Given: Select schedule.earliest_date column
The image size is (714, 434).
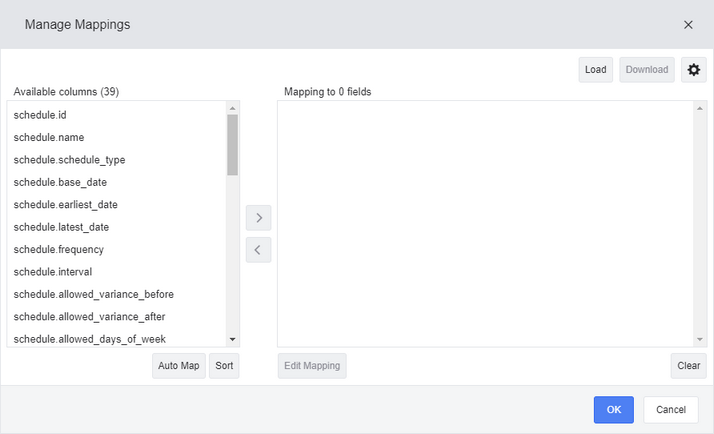Looking at the screenshot, I should coord(117,204).
